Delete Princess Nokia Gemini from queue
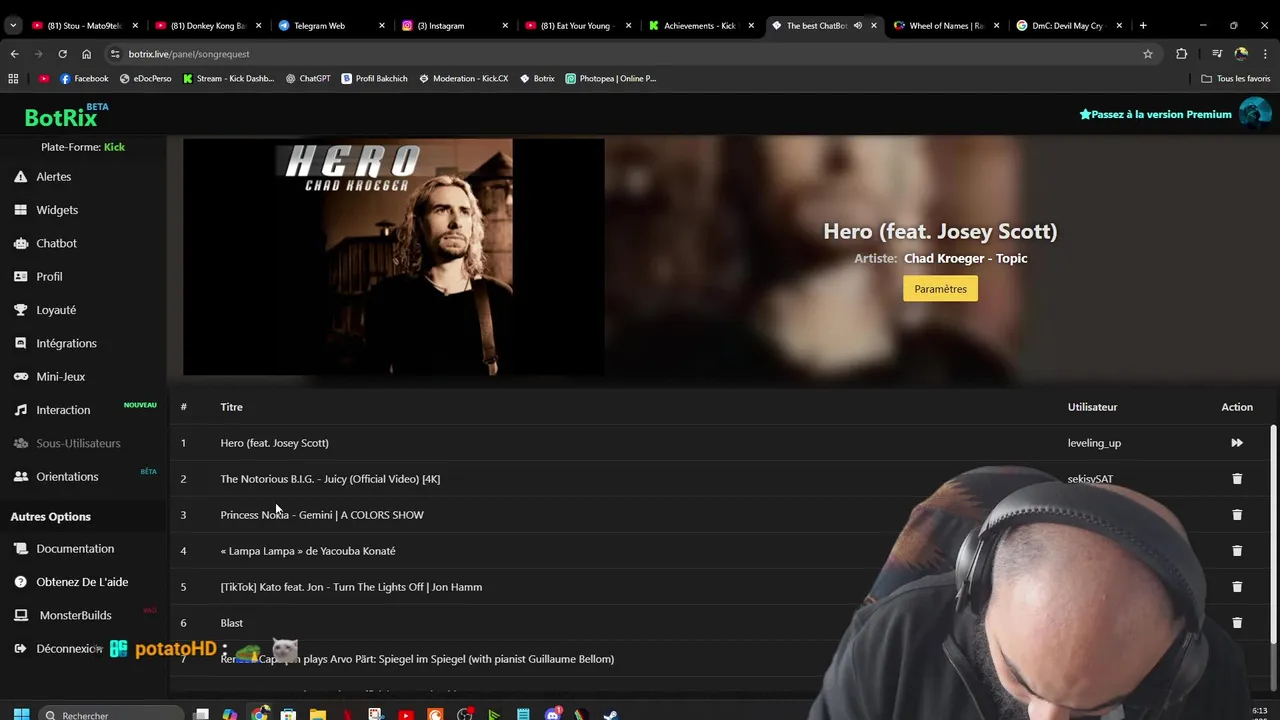Image resolution: width=1280 pixels, height=720 pixels. coord(1237,515)
